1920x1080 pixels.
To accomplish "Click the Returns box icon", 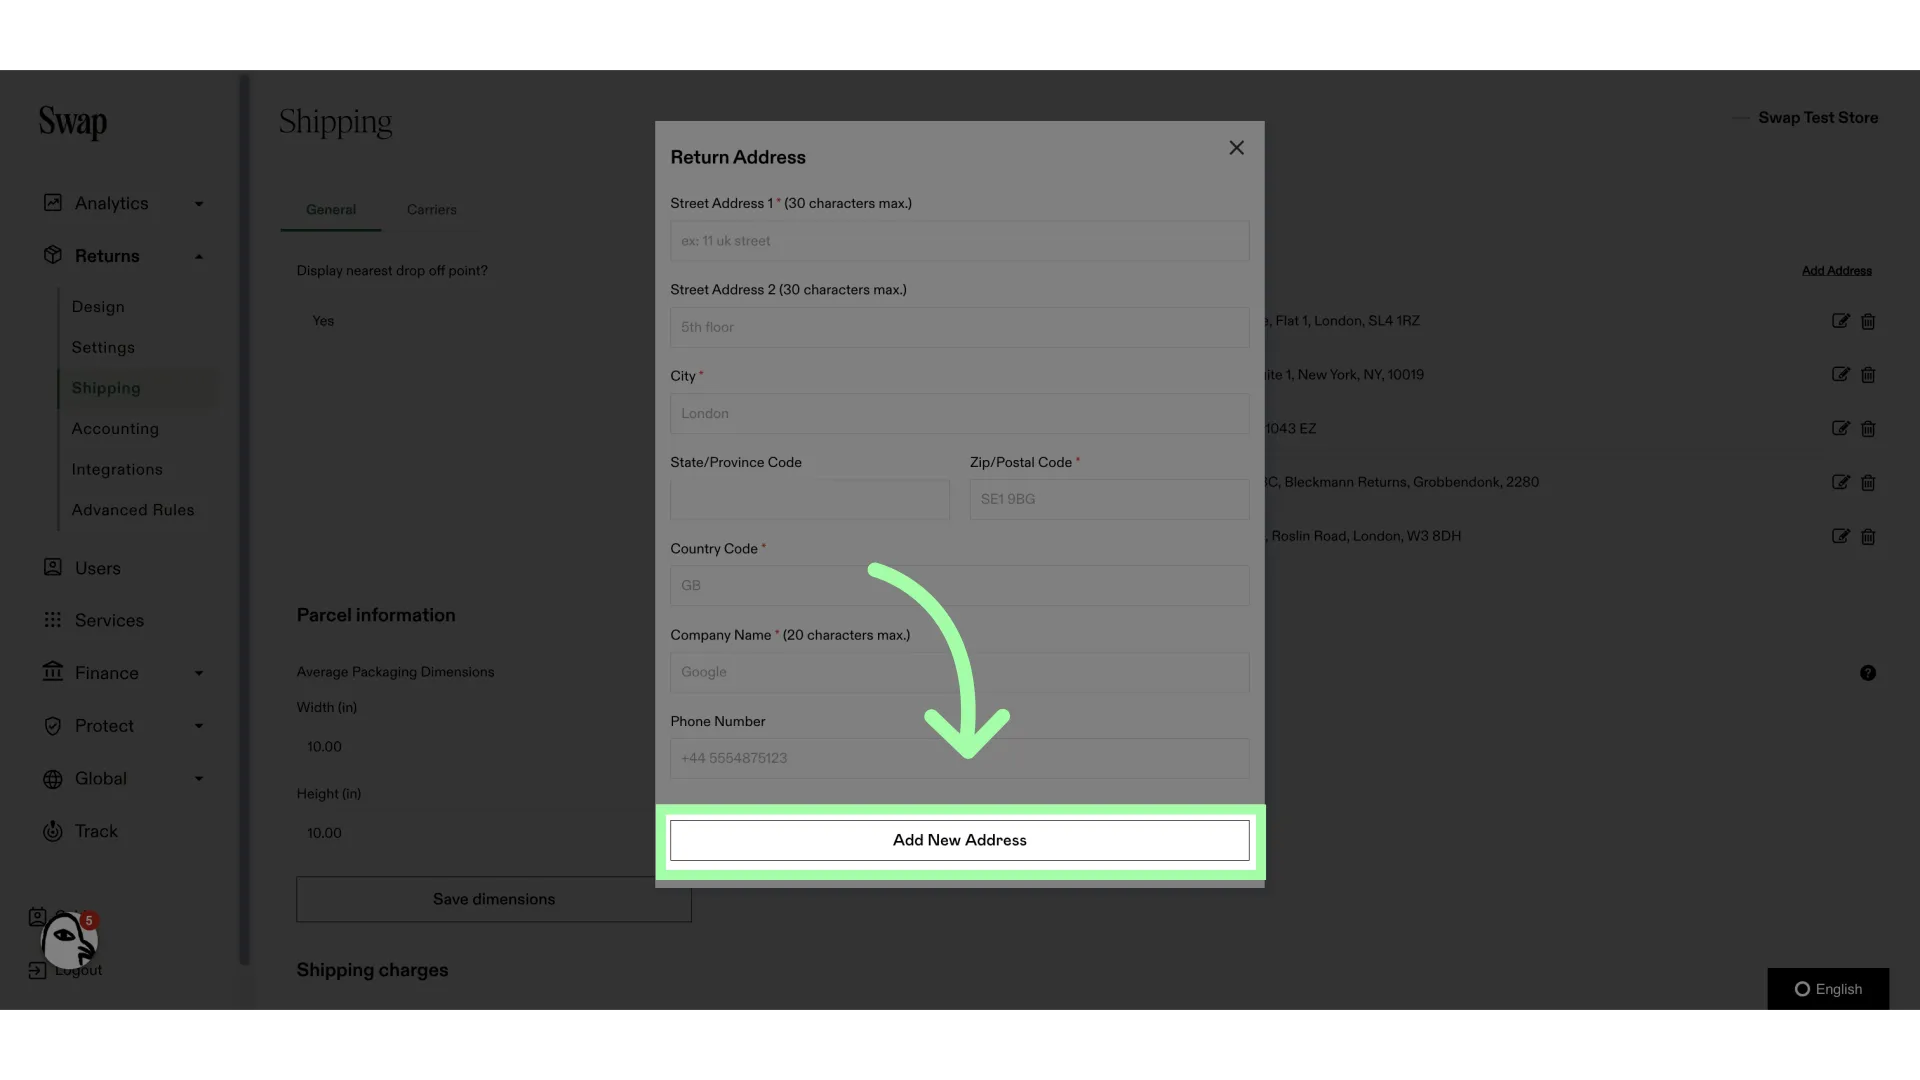I will pos(53,255).
